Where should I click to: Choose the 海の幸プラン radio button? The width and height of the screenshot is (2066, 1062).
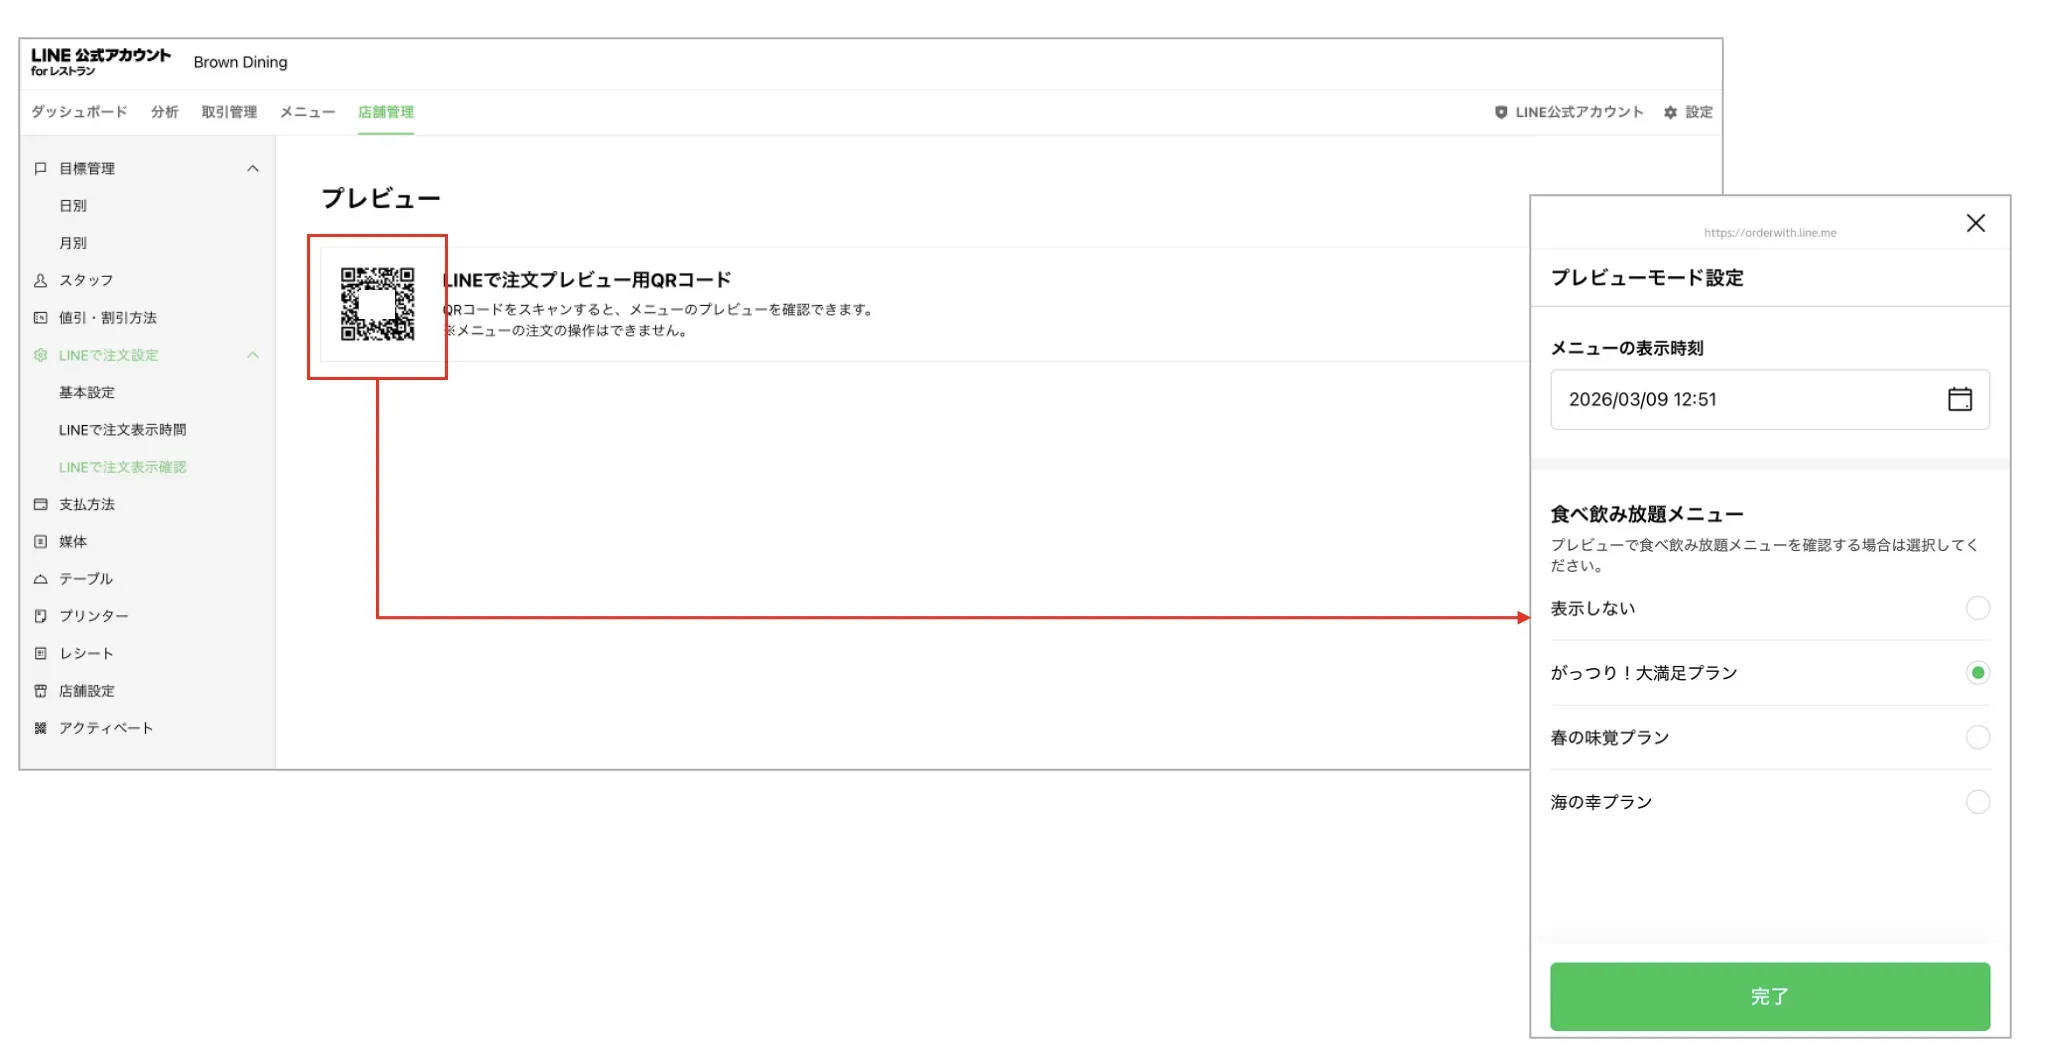point(1977,802)
